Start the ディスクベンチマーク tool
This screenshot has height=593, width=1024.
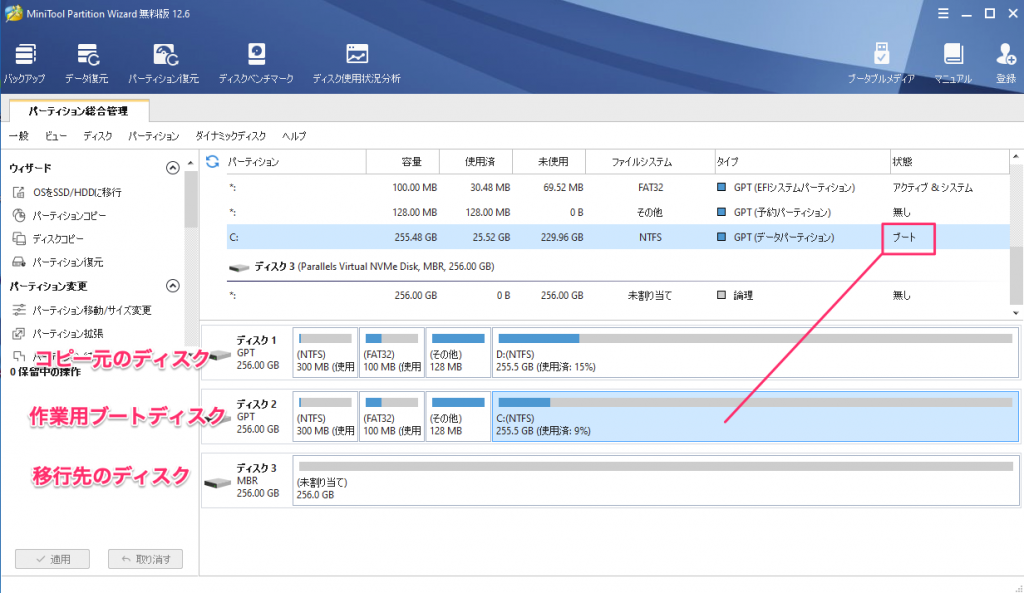click(x=256, y=63)
